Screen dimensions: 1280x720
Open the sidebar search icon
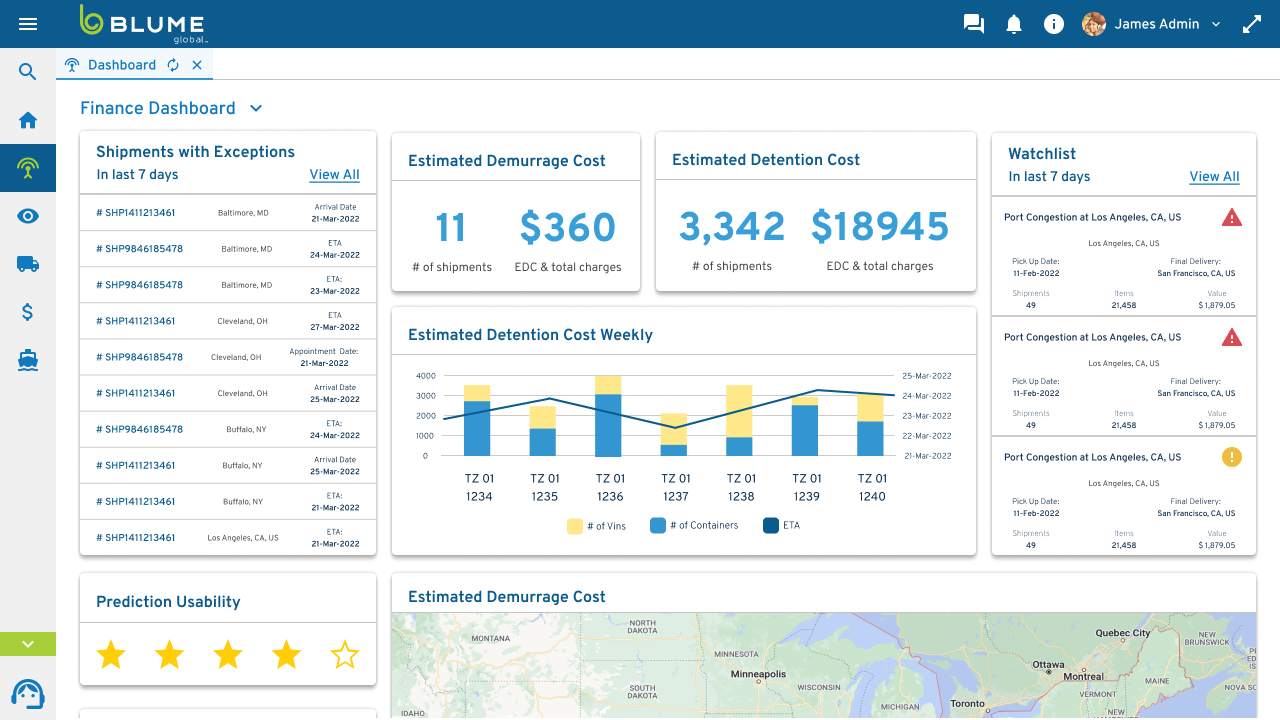point(28,72)
